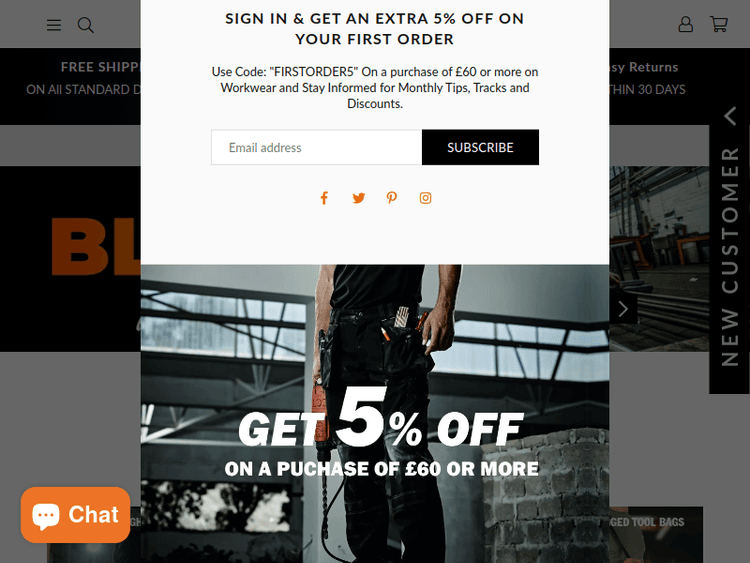Open the hamburger navigation menu
750x563 pixels.
54,25
